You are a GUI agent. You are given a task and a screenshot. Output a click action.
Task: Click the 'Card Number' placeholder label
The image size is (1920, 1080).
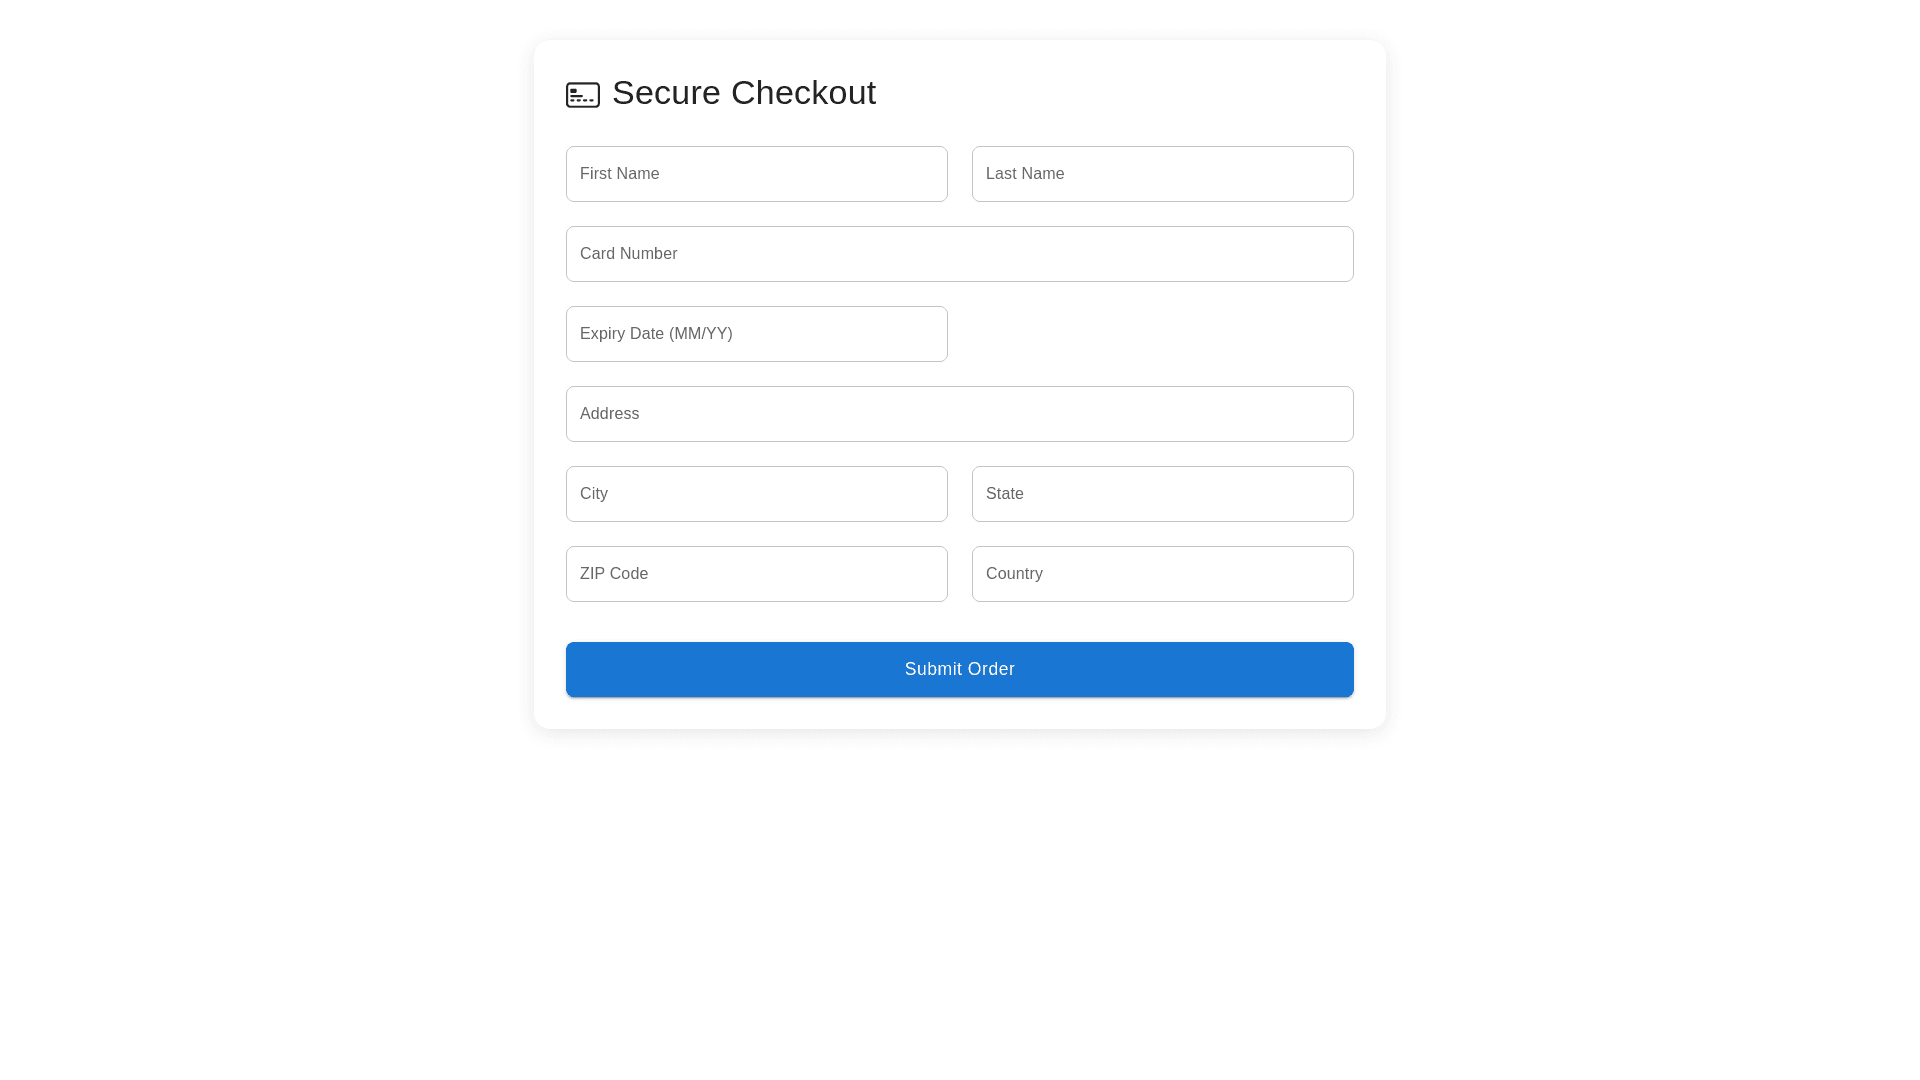pyautogui.click(x=628, y=254)
